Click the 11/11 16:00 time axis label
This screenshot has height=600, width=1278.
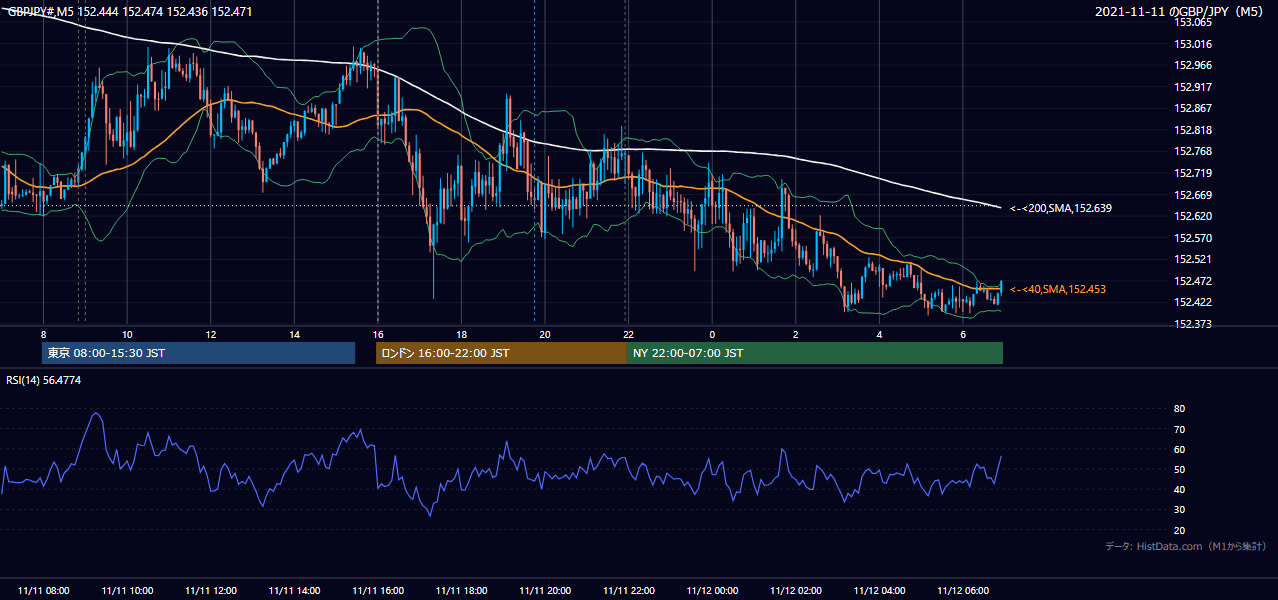377,591
